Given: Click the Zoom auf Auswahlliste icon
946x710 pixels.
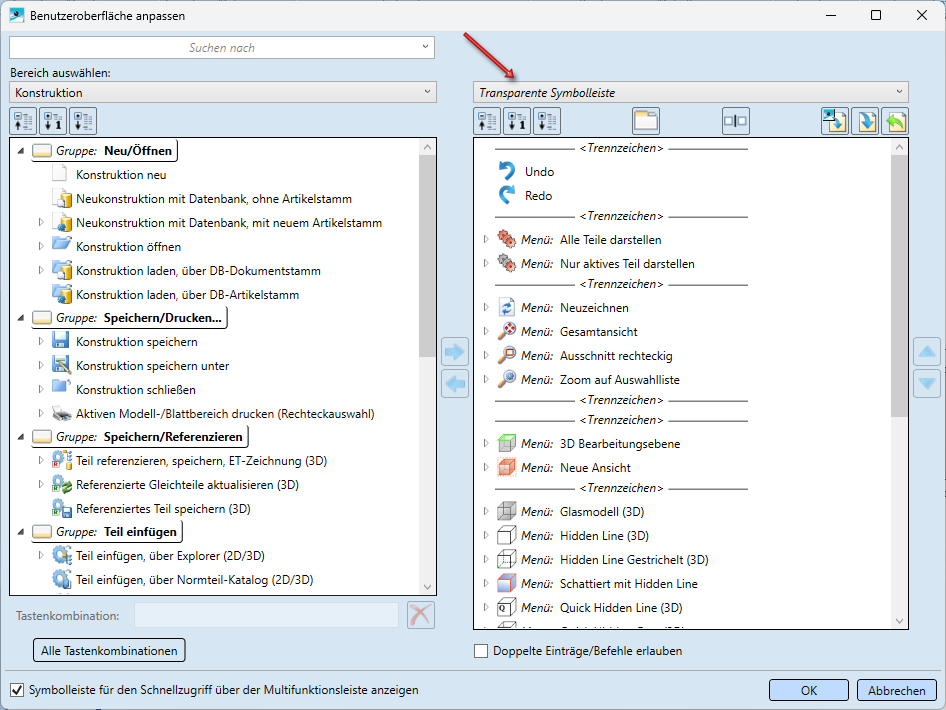Looking at the screenshot, I should point(507,379).
